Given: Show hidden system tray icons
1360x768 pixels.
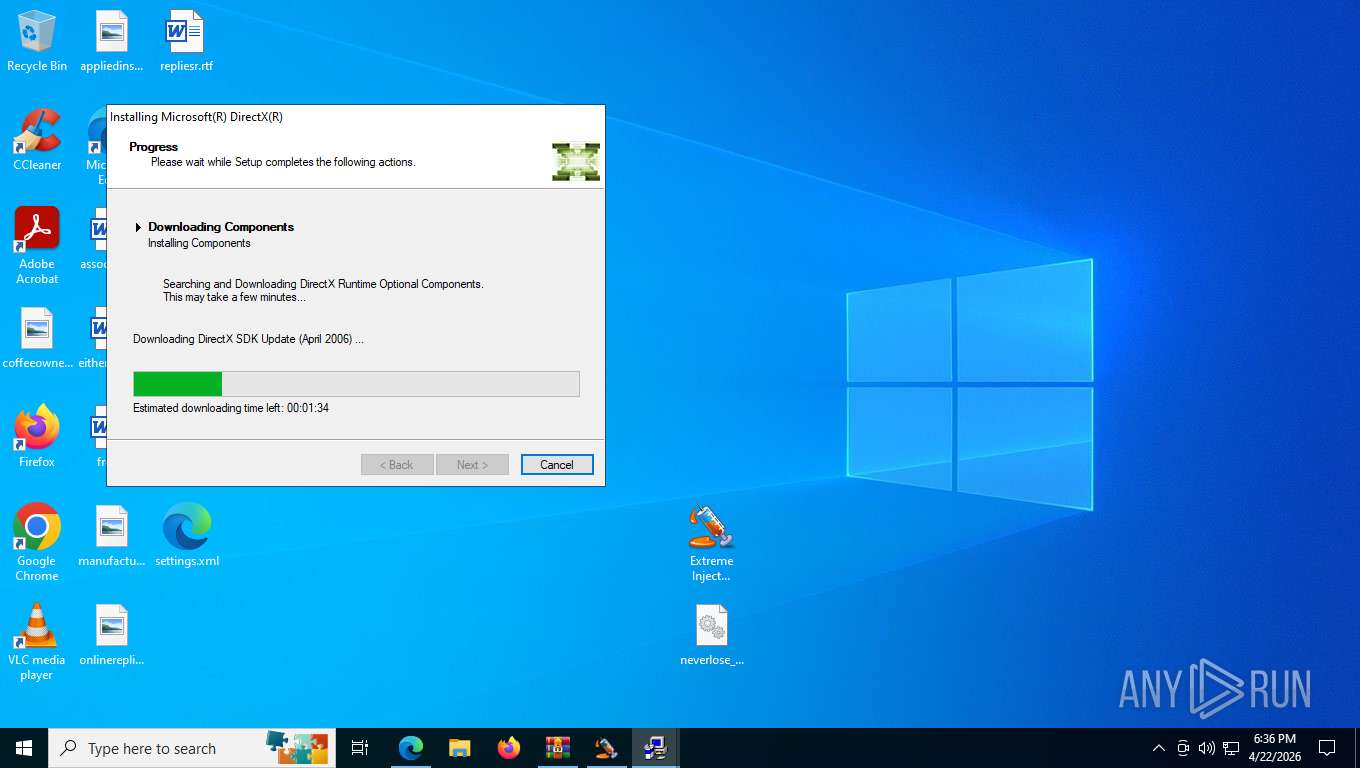Looking at the screenshot, I should click(1159, 748).
